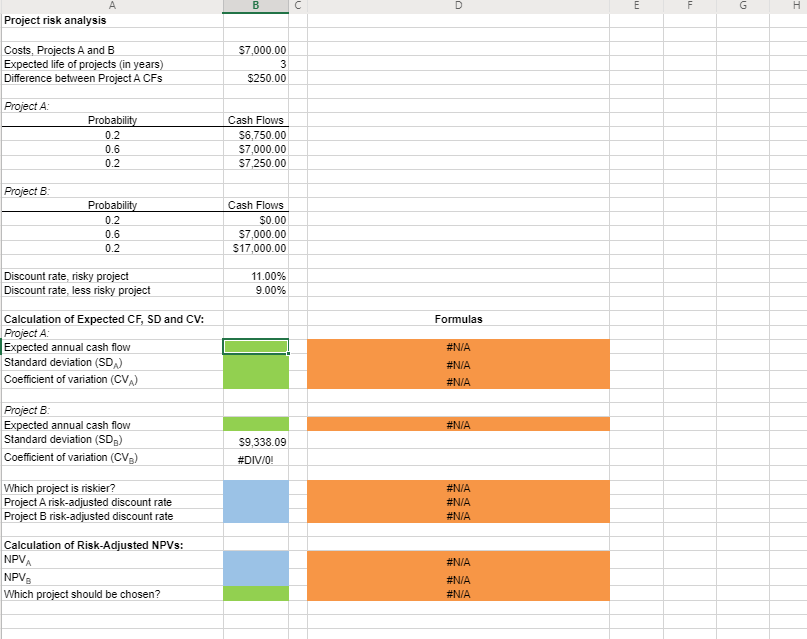Select green Coefficient of variation (CVA) cell

click(256, 380)
